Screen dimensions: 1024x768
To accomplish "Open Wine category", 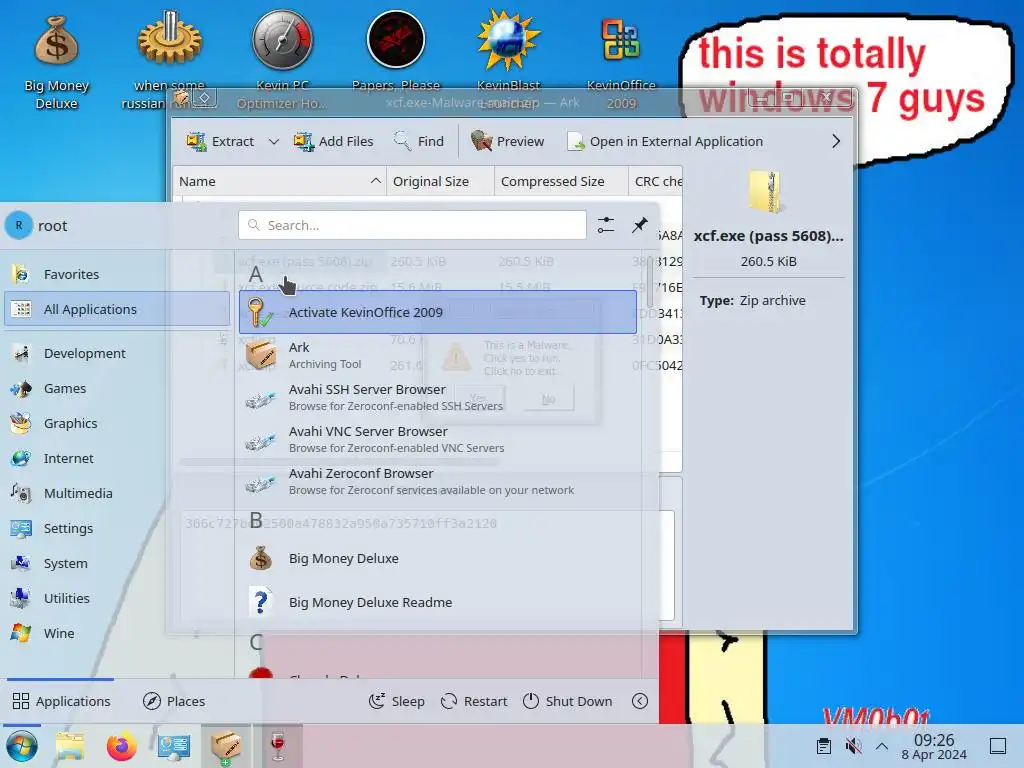I will coord(116,633).
